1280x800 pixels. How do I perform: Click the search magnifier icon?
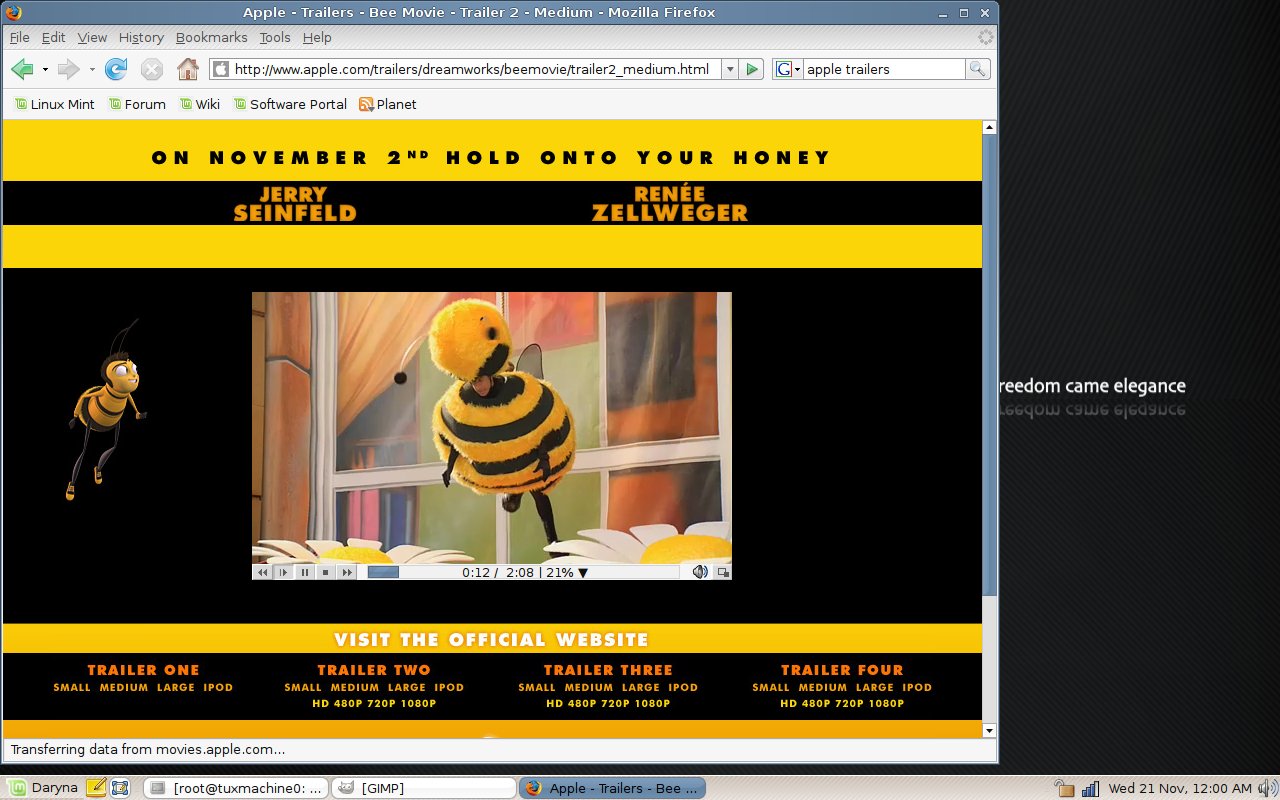tap(977, 69)
